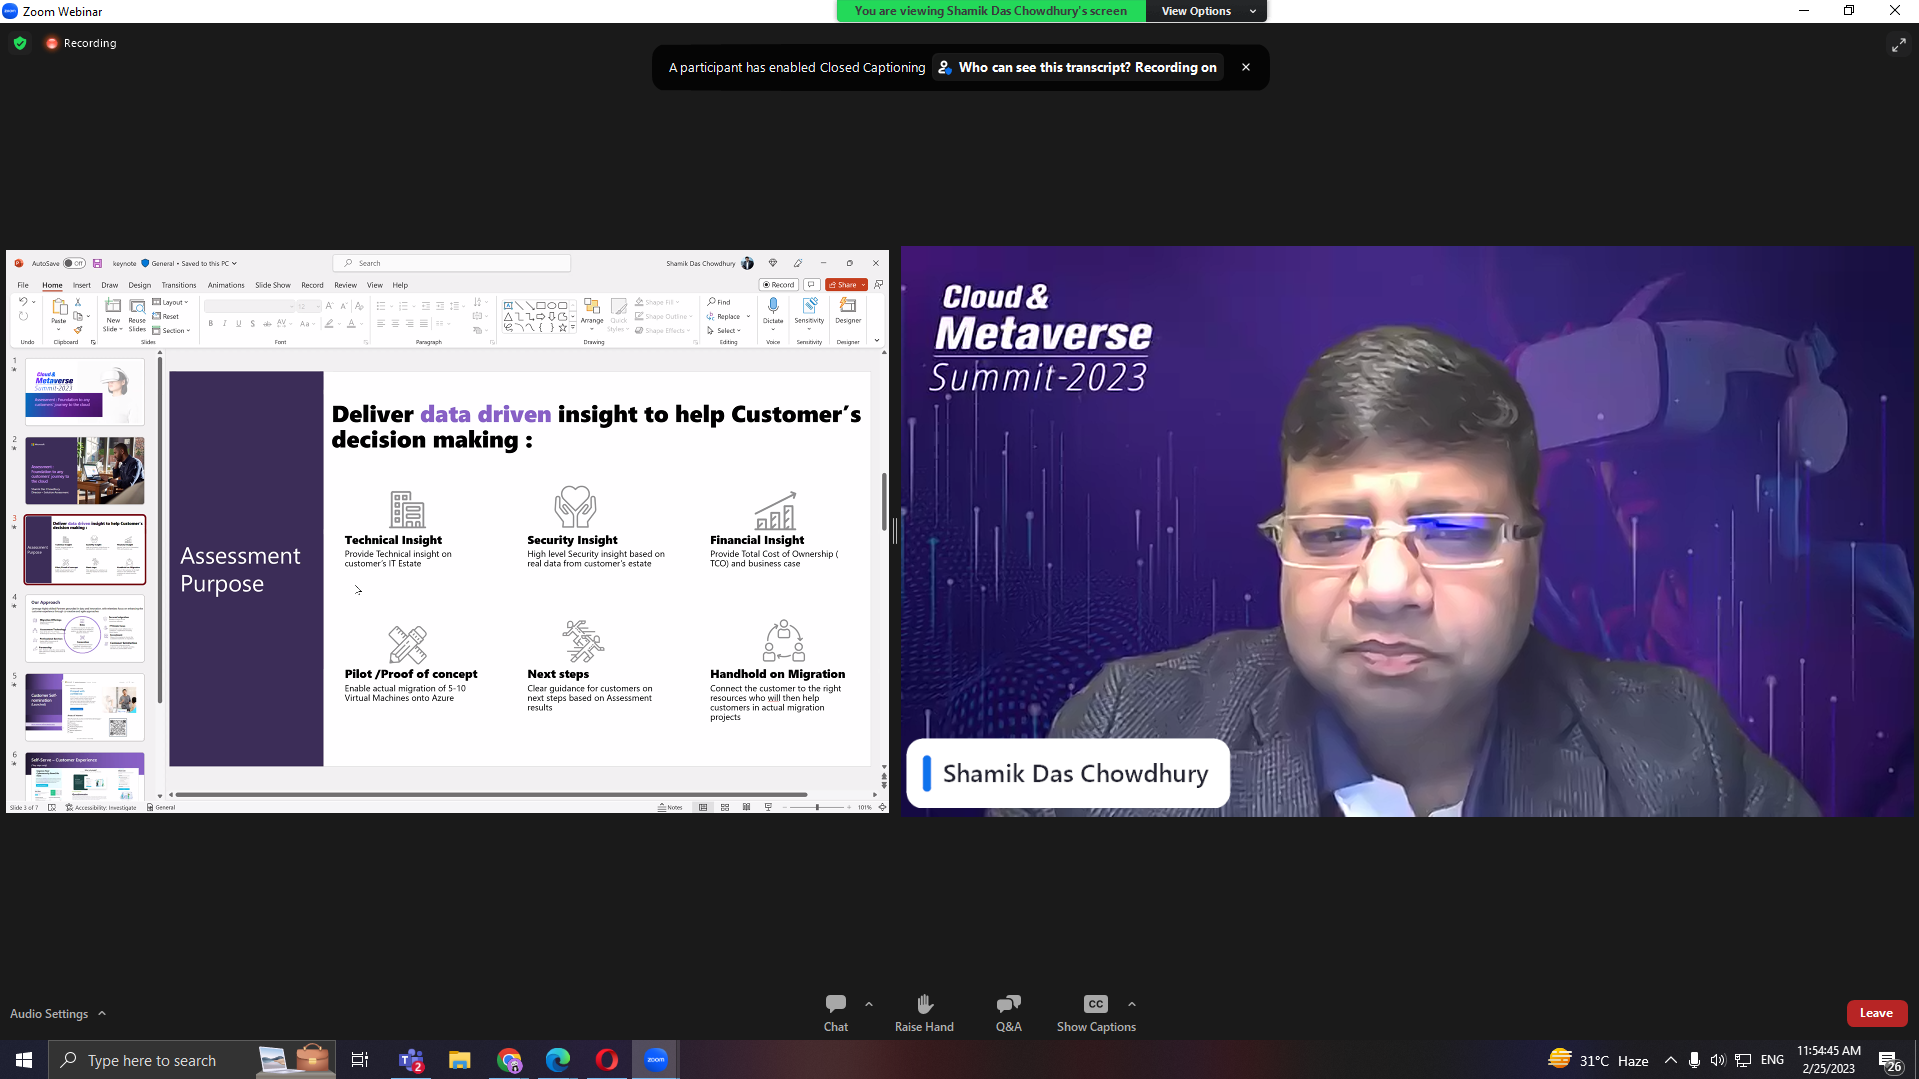Click the red Leave button
Screen dimensions: 1919x1079
tap(1876, 1013)
